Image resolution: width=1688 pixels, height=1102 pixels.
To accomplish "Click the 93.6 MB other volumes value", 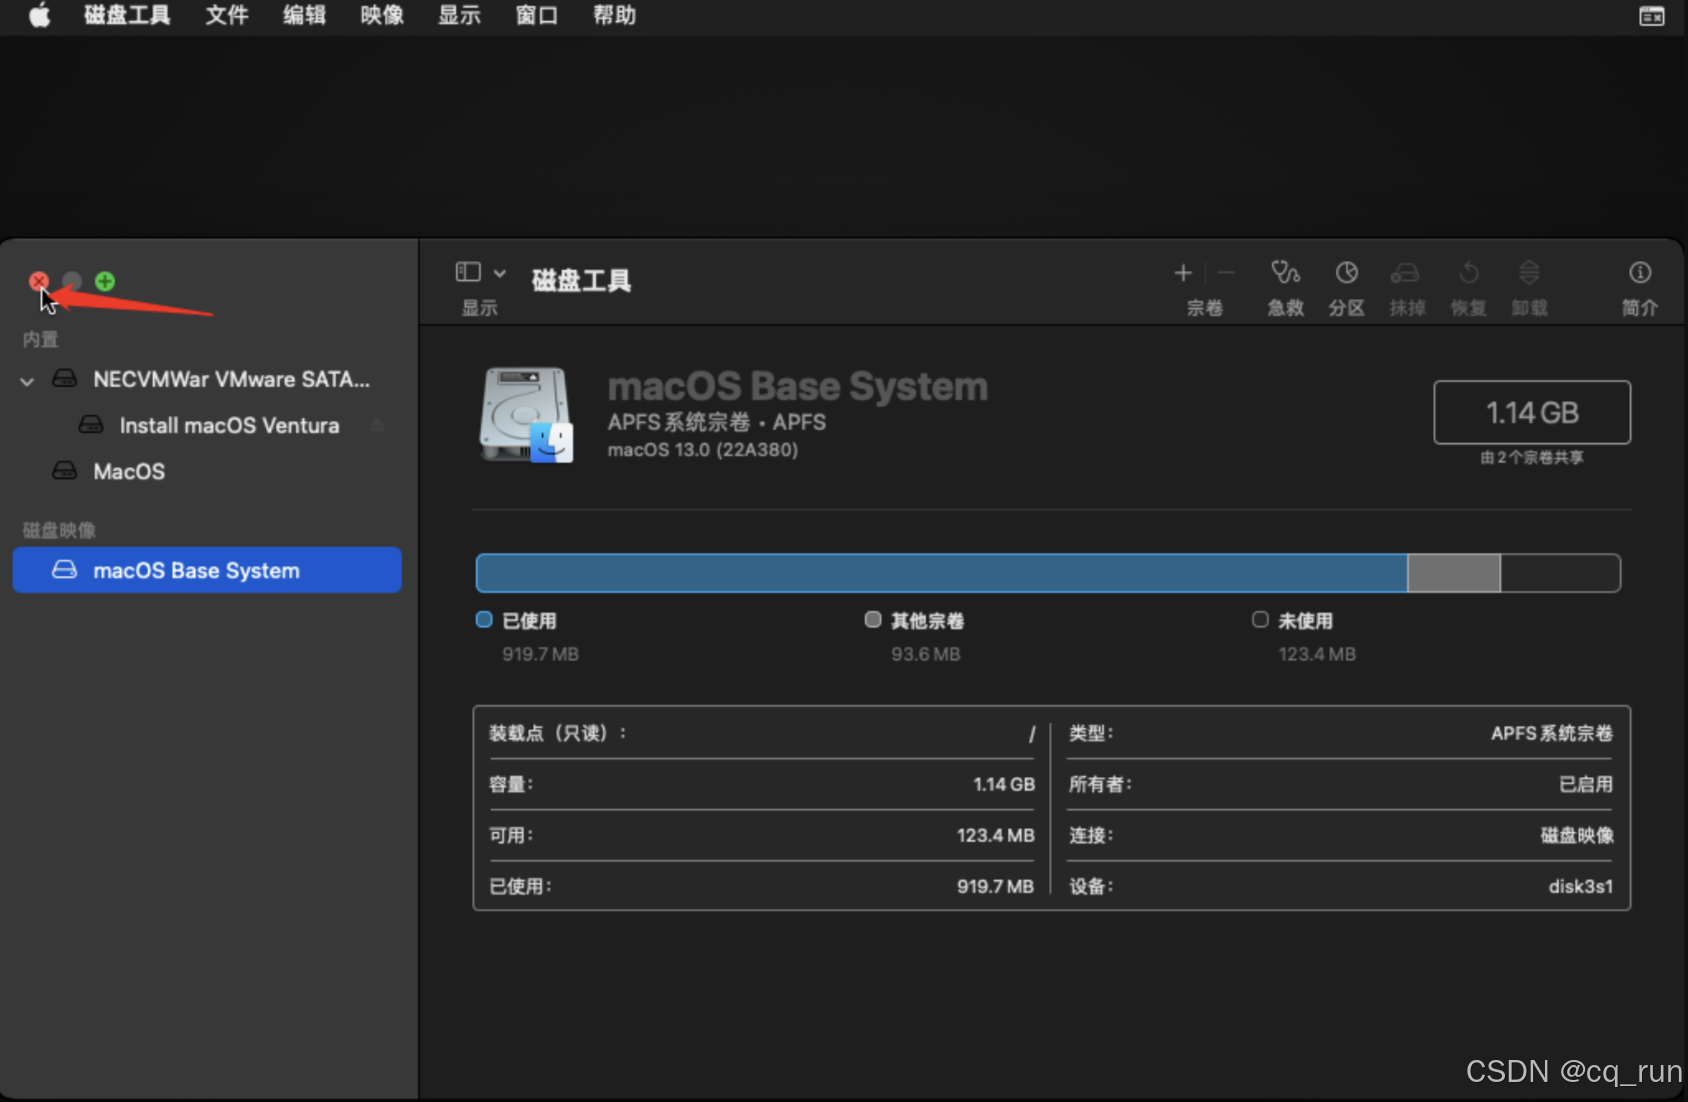I will (926, 654).
